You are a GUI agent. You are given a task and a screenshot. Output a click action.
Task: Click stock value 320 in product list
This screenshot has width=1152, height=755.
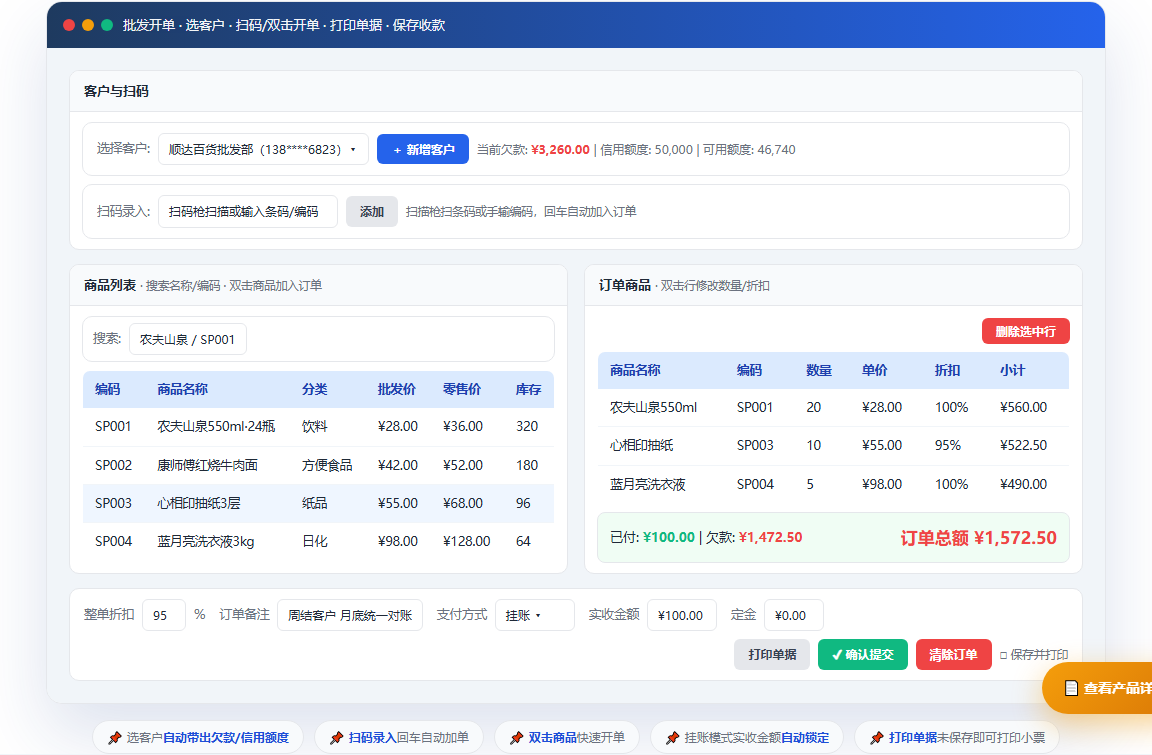point(527,427)
